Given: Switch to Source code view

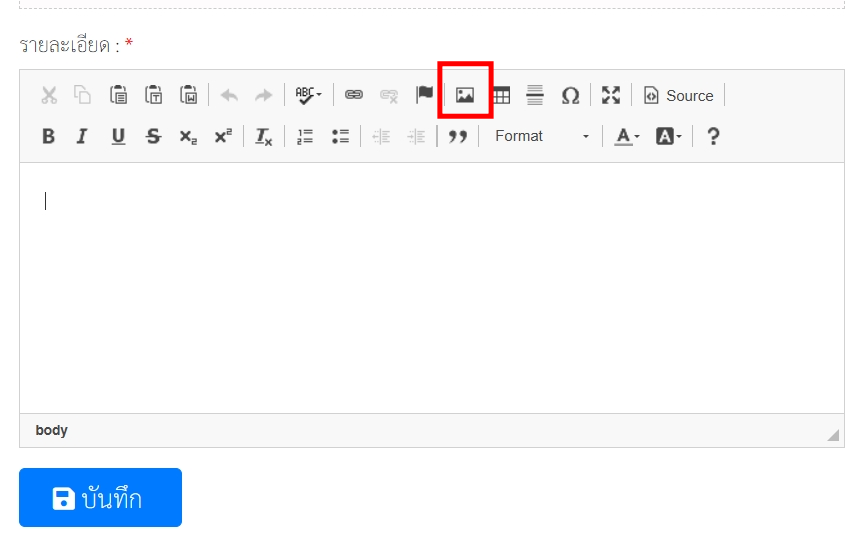Looking at the screenshot, I should pyautogui.click(x=679, y=95).
